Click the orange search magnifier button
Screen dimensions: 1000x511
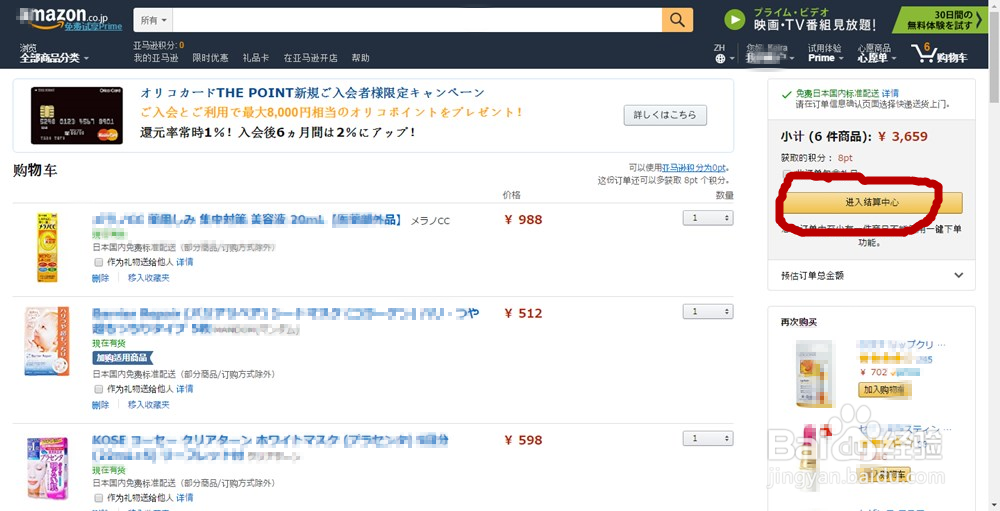point(677,20)
